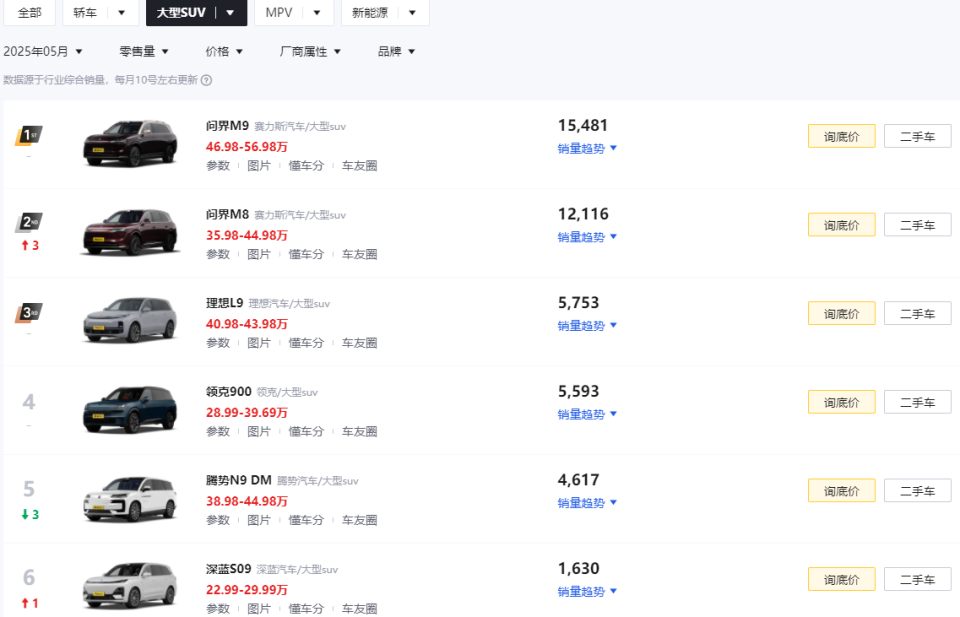
Task: Expand 销量趋势 for 问界M9
Action: [x=587, y=148]
